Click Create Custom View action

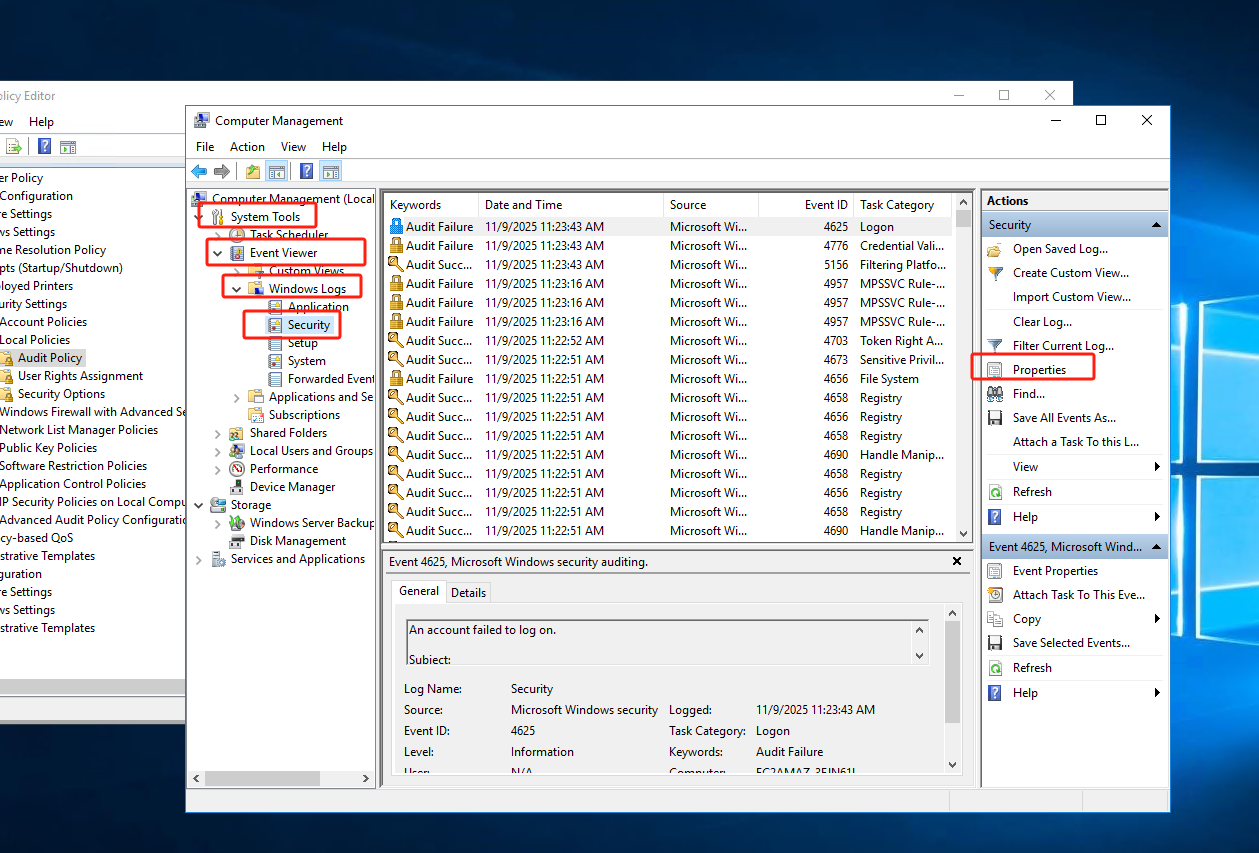(1070, 273)
